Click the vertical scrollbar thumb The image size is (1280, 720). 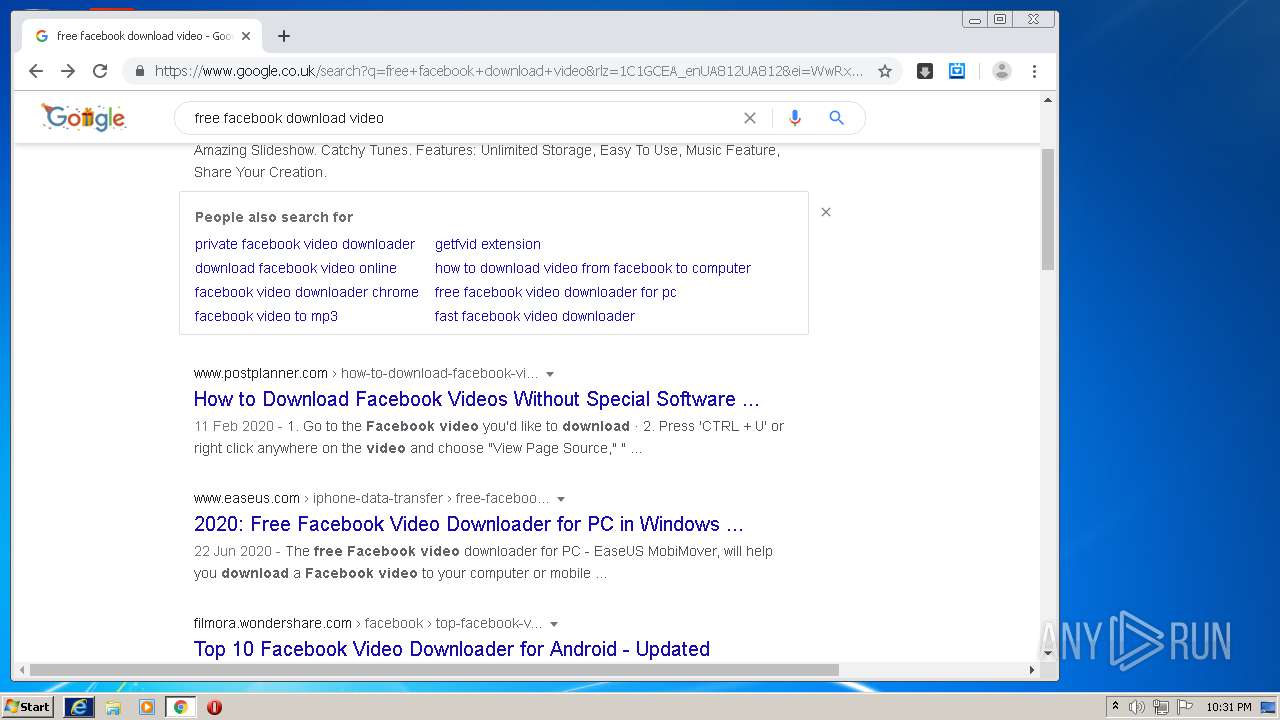[1048, 210]
